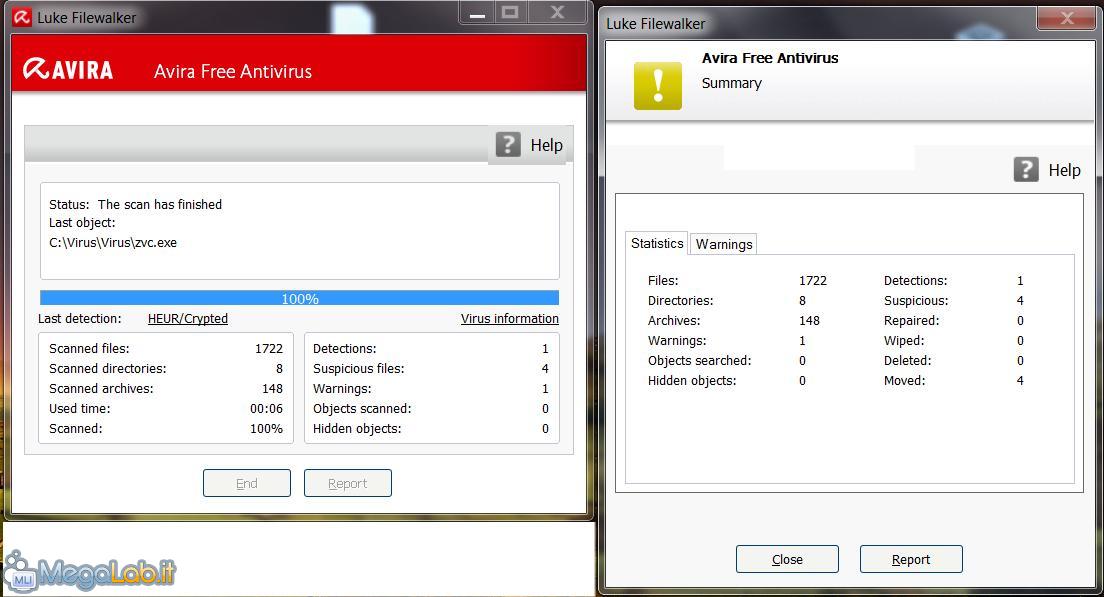The image size is (1104, 597).
Task: Click the 'Moved:' value 4
Action: (x=1020, y=380)
